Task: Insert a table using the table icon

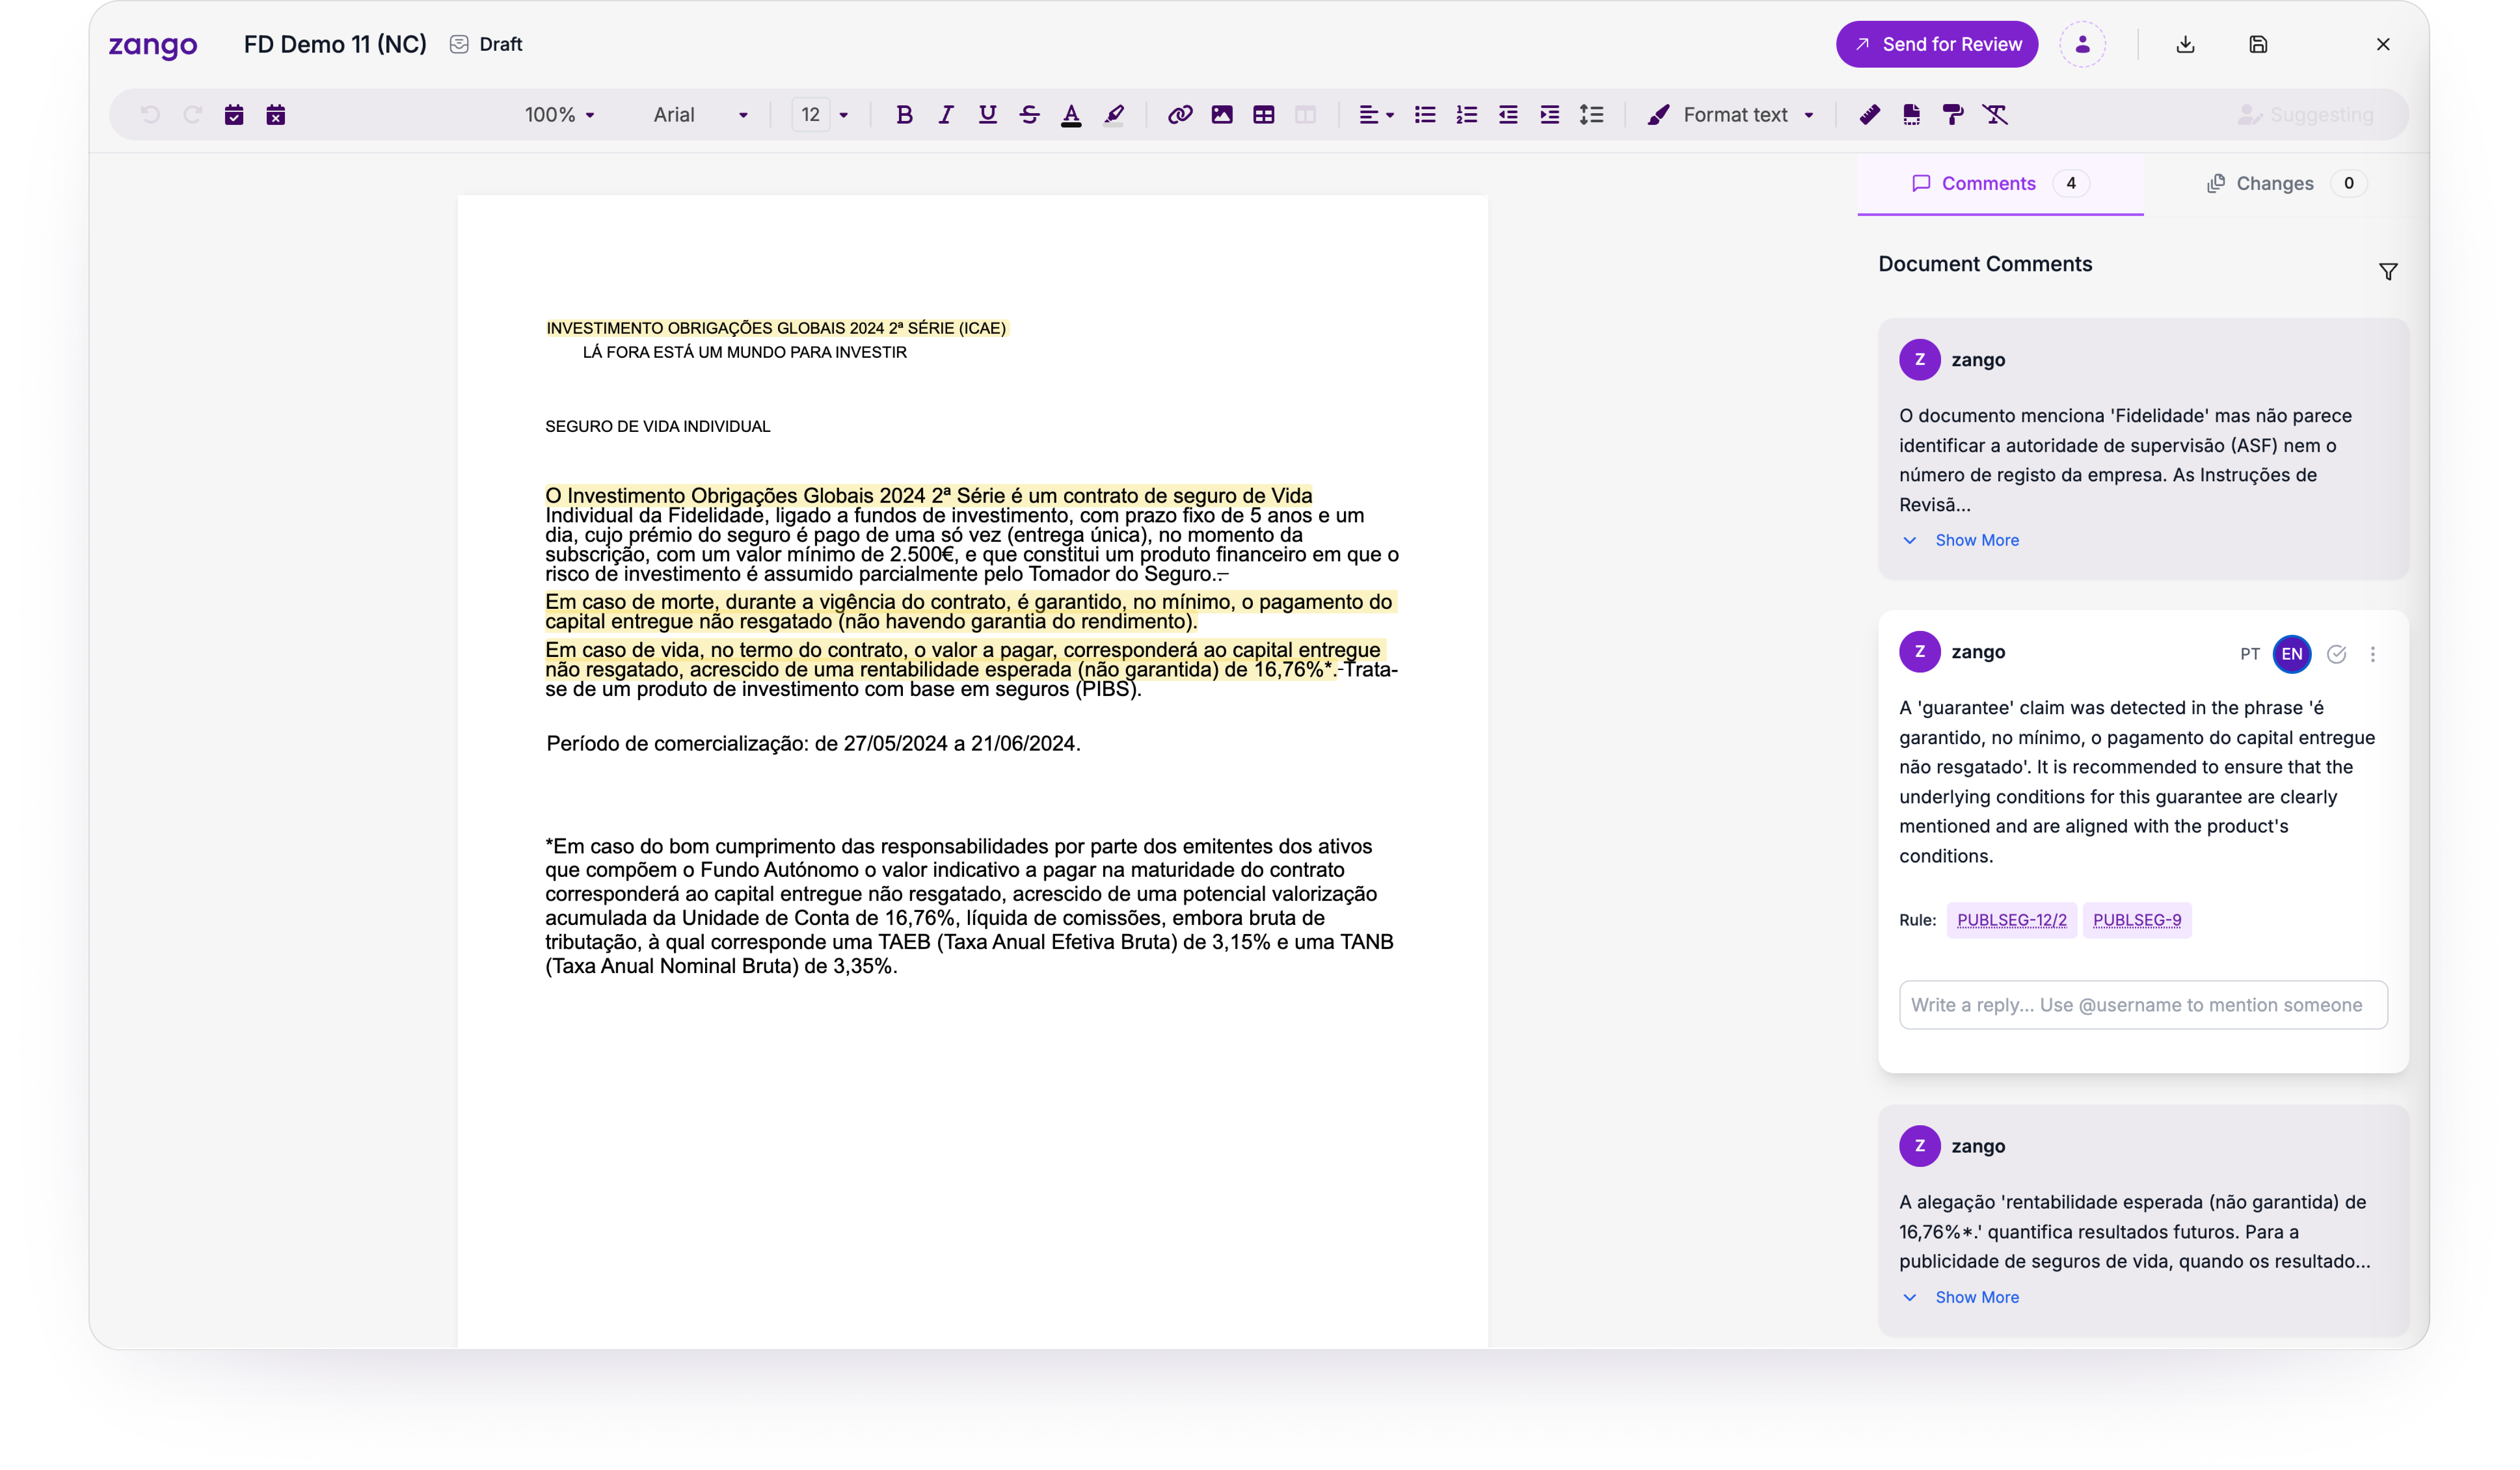Action: click(x=1264, y=115)
